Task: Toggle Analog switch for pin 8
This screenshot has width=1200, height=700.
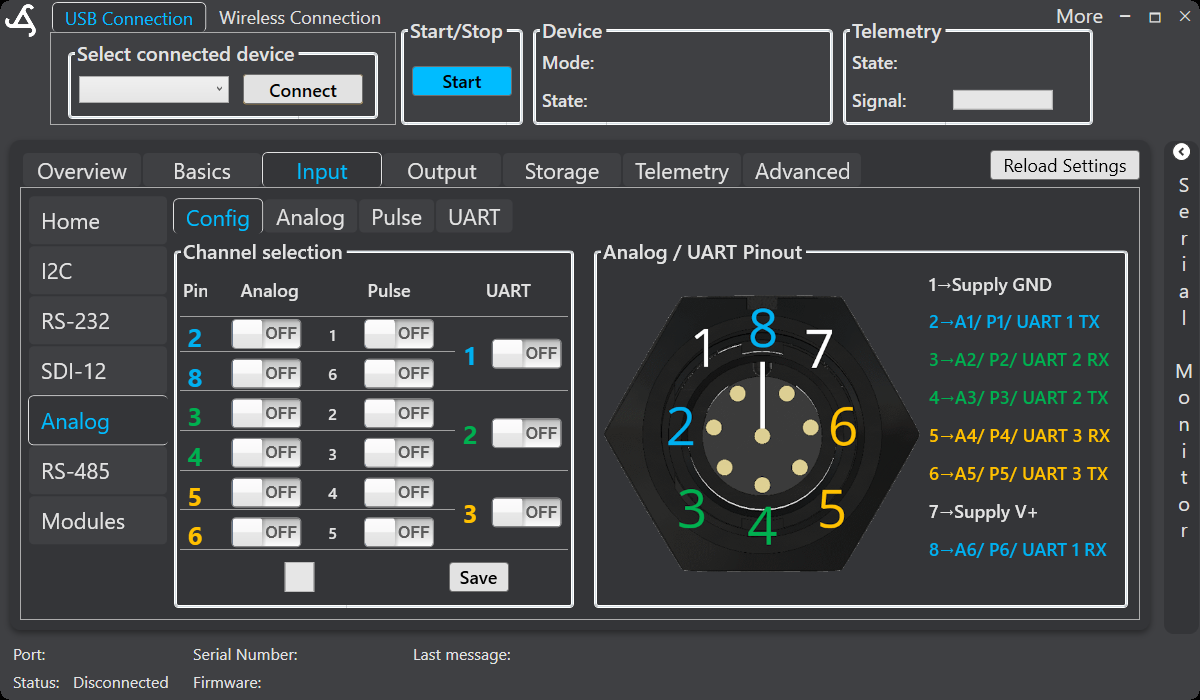Action: (x=266, y=374)
